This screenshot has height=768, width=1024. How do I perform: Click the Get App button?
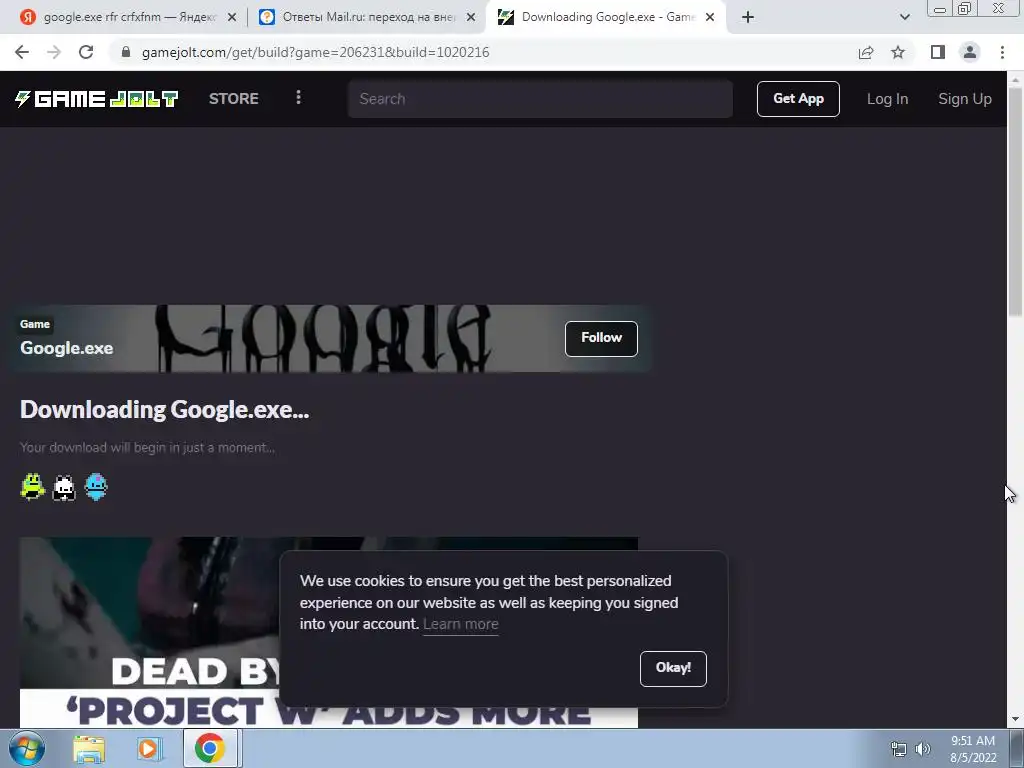click(798, 99)
